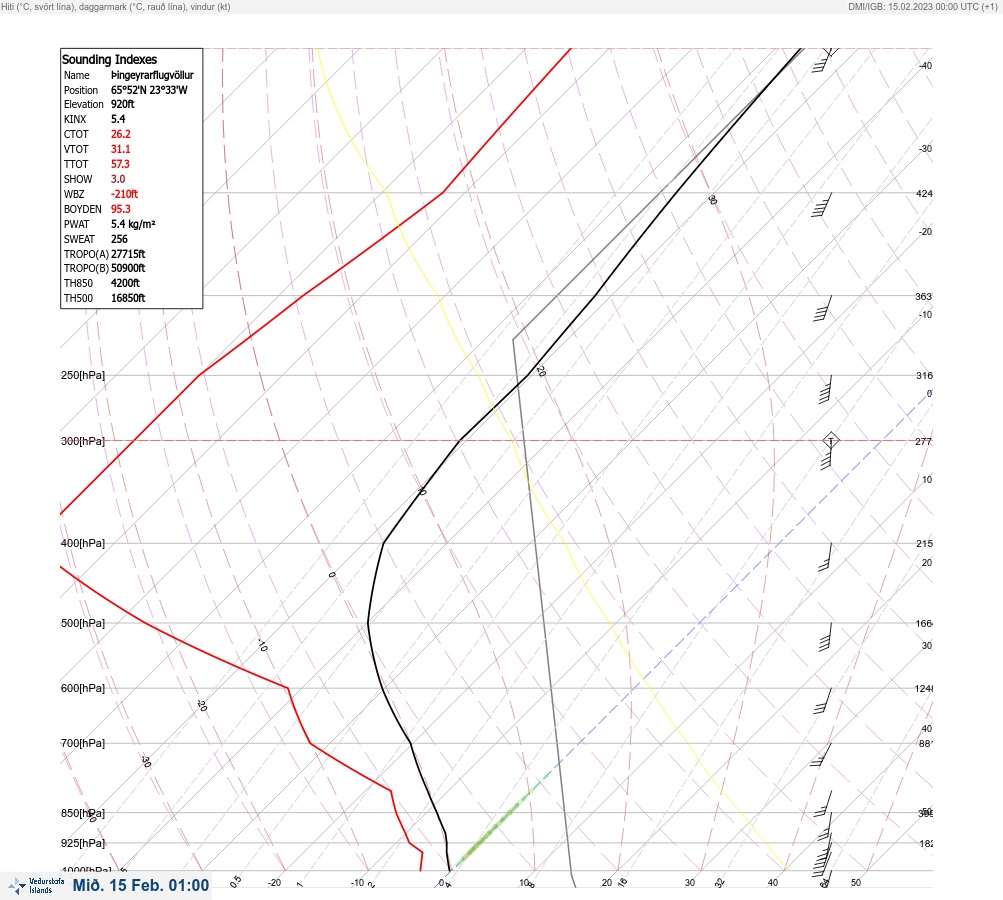Click the 600[hPa] pressure label
The height and width of the screenshot is (900, 1003).
point(83,688)
